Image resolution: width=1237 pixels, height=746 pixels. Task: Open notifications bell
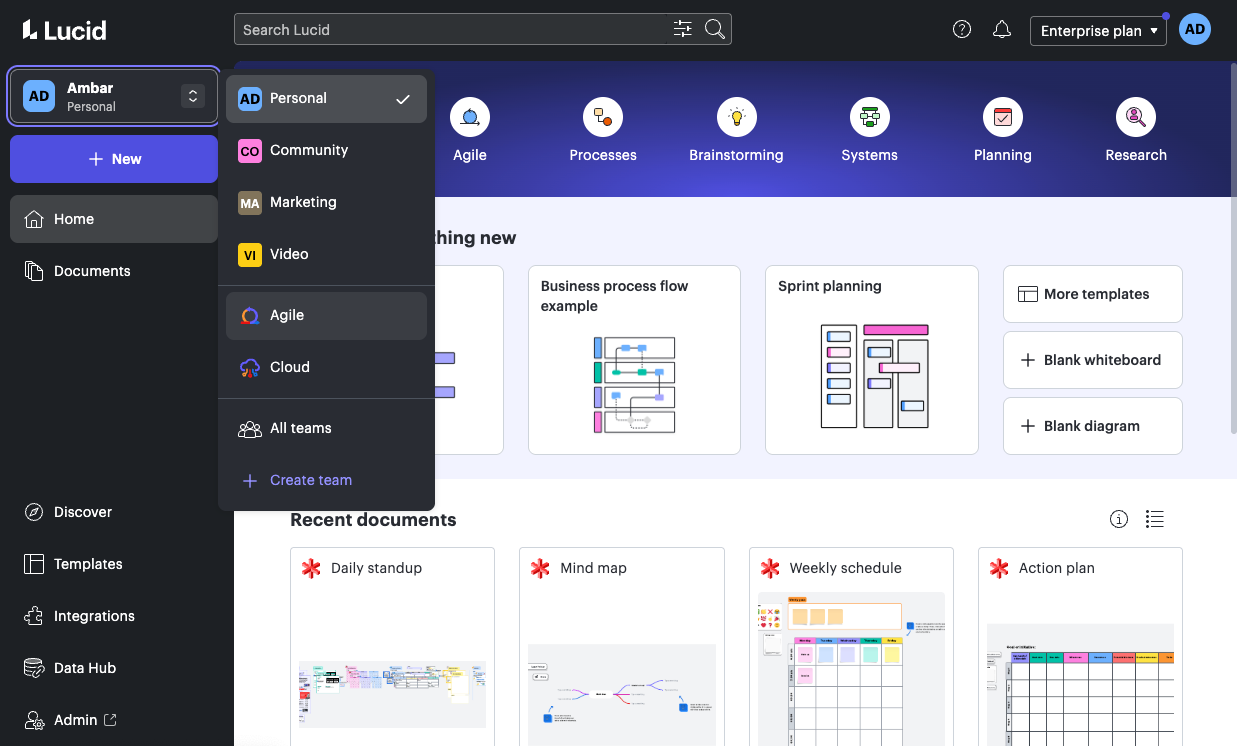[1002, 29]
